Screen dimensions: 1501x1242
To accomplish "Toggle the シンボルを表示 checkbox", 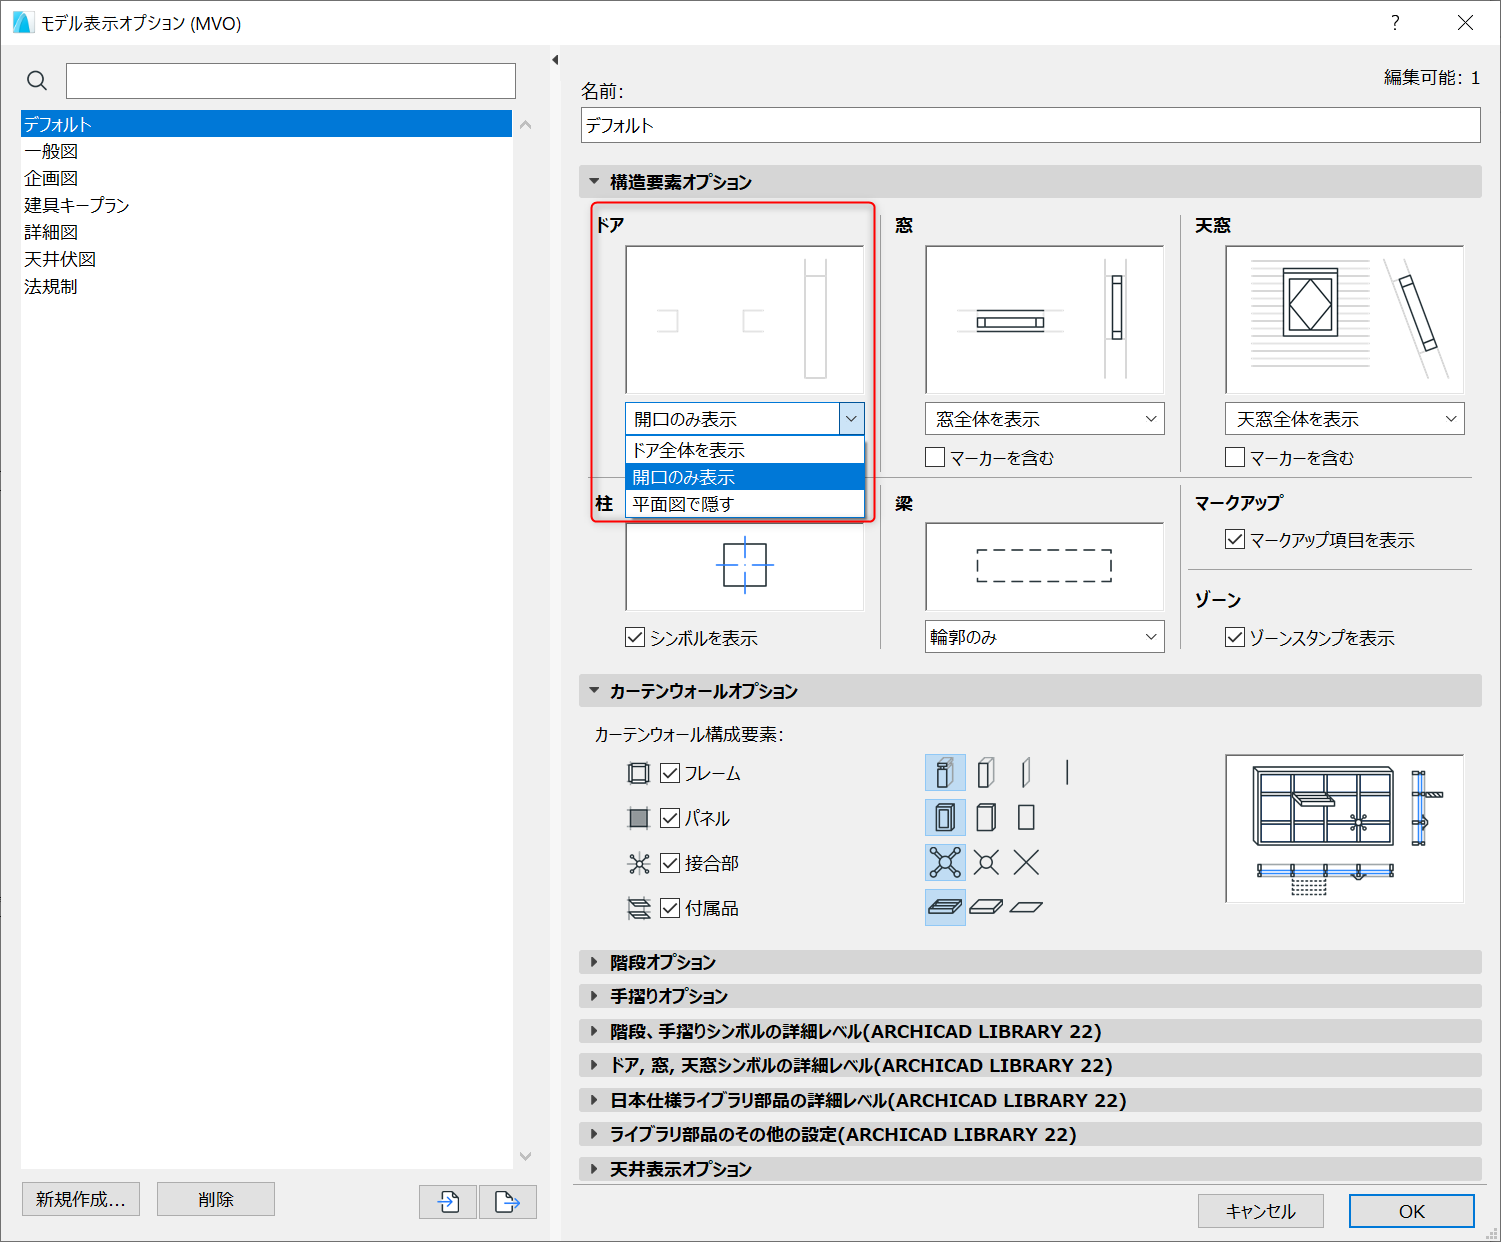I will pos(635,637).
